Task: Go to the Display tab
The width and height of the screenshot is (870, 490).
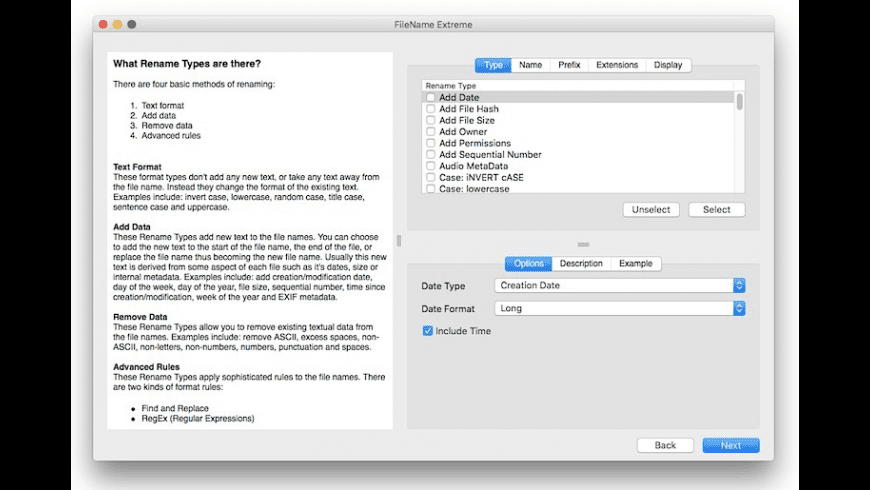Action: click(668, 65)
